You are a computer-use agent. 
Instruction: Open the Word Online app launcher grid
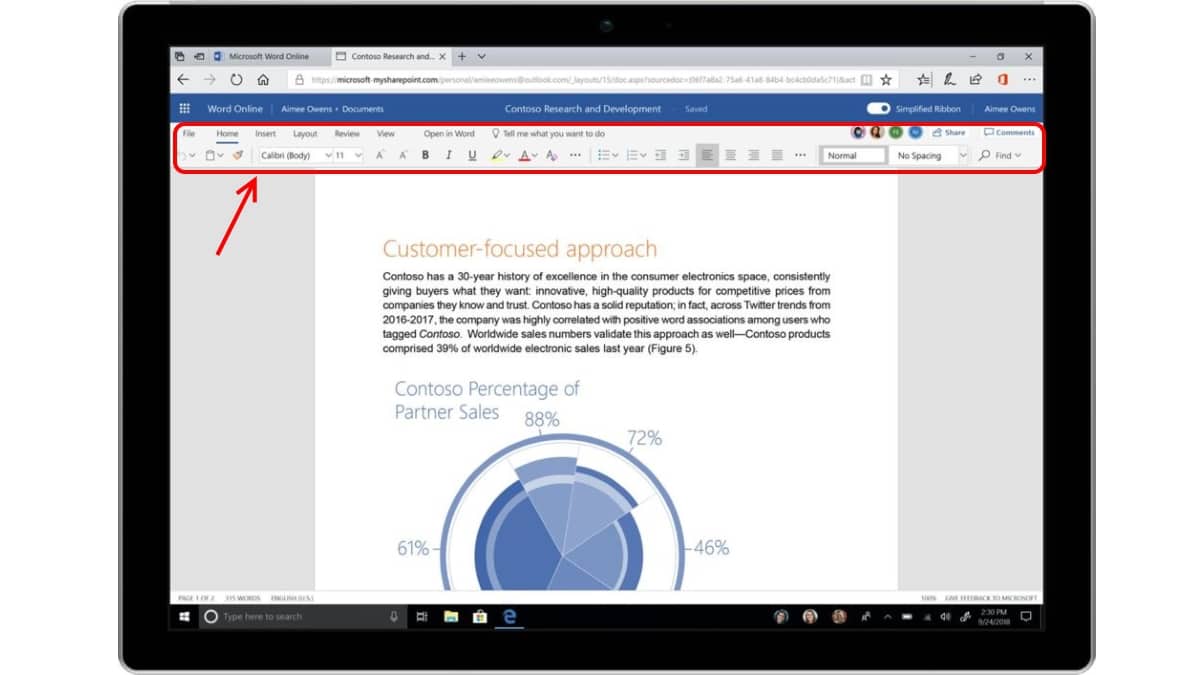[x=185, y=109]
